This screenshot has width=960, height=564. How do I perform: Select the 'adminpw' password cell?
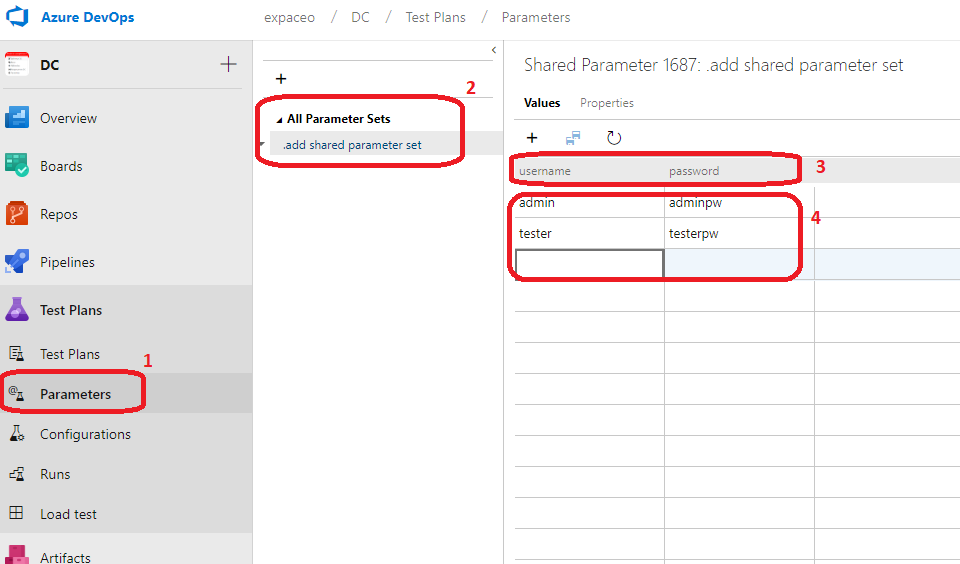[739, 203]
